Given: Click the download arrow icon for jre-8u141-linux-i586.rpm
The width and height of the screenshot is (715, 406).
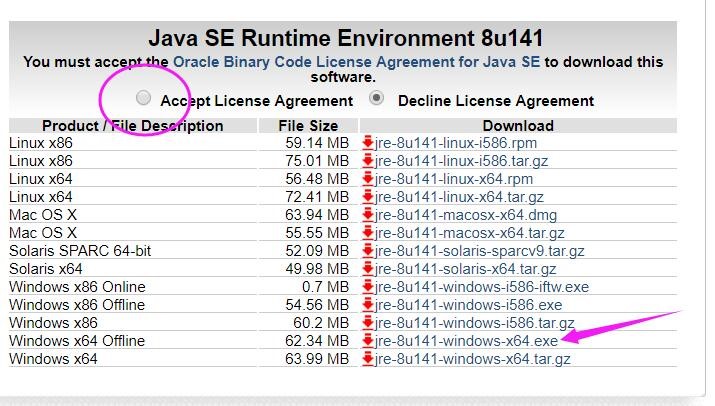Looking at the screenshot, I should coord(368,143).
